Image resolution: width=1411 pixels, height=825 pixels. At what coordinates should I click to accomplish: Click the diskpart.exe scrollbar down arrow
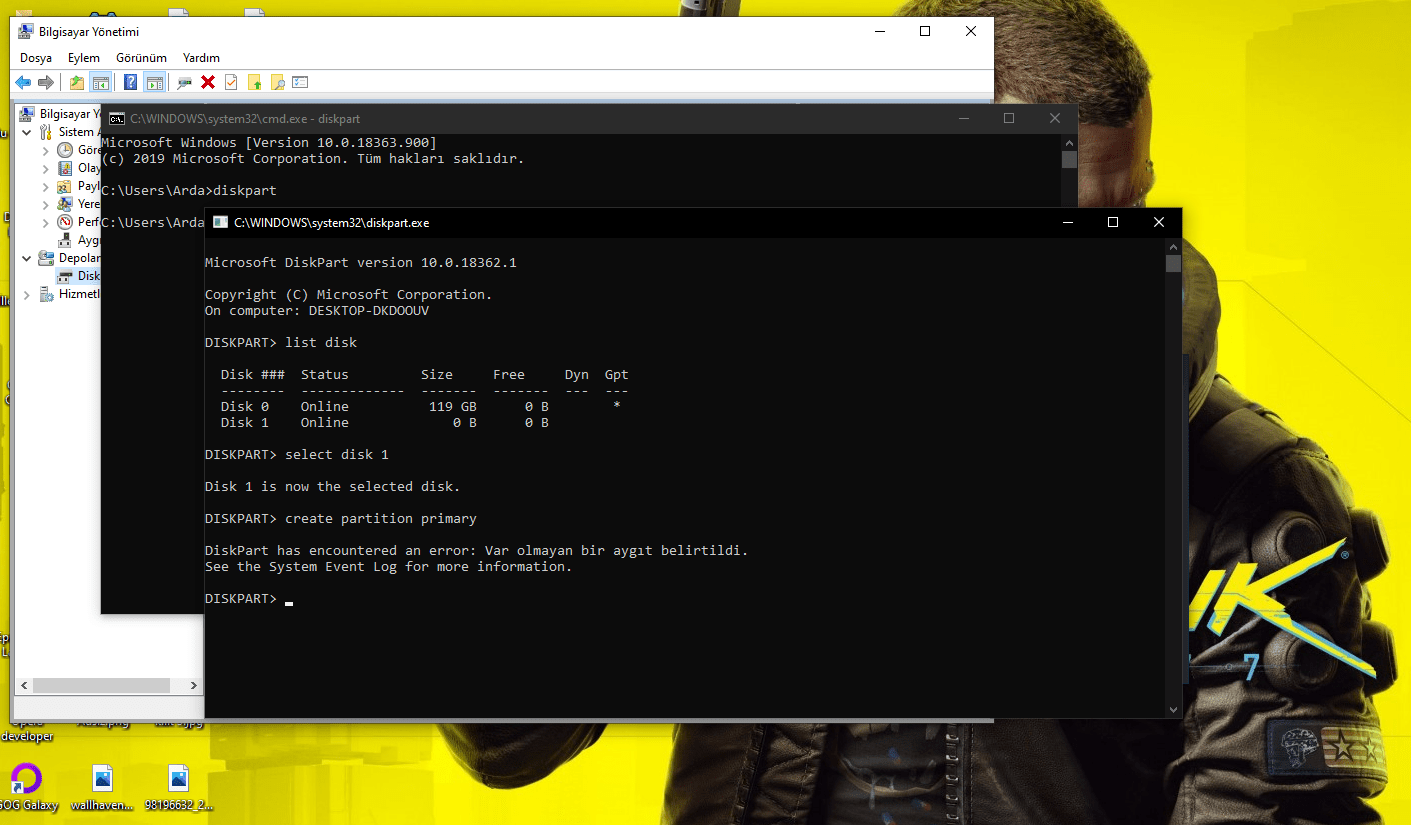coord(1173,710)
